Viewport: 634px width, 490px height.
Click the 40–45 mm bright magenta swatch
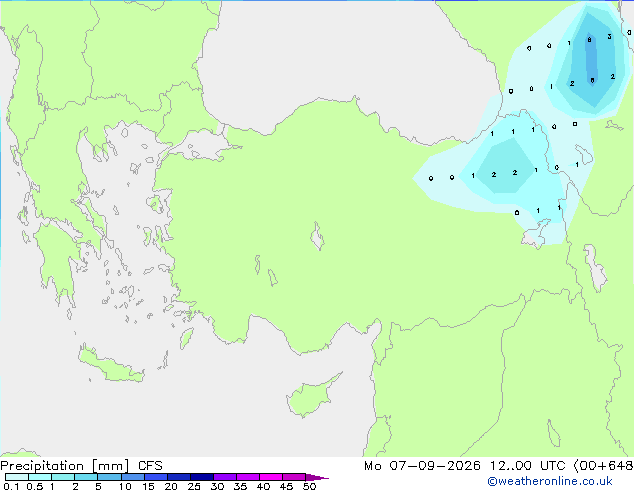271,477
